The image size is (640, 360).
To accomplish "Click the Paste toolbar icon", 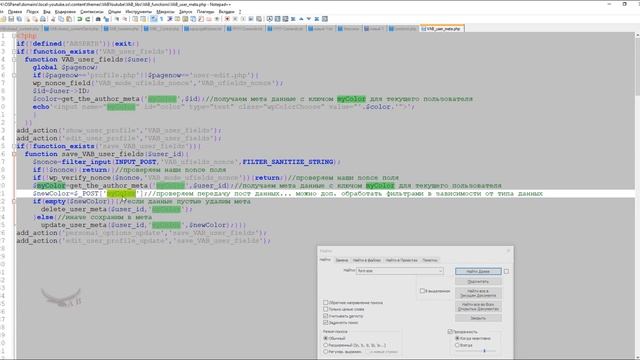I will click(69, 19).
